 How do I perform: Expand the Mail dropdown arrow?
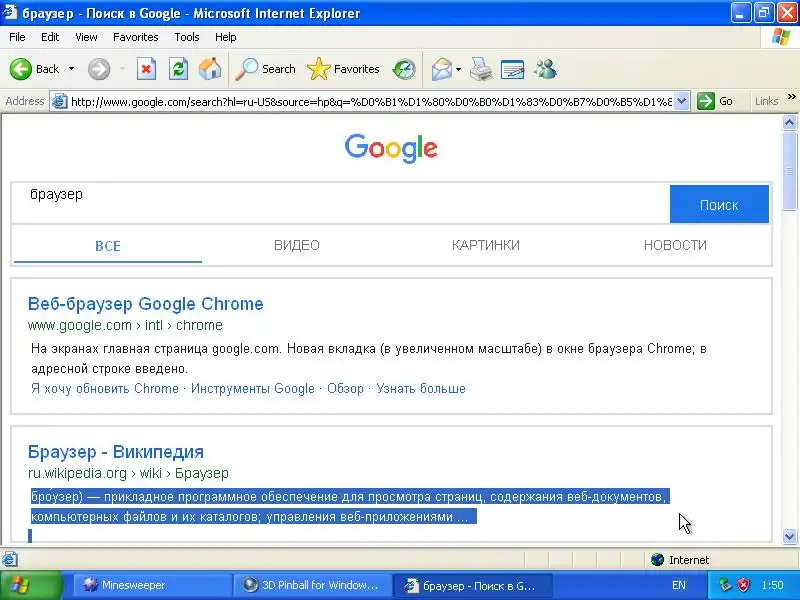(458, 69)
